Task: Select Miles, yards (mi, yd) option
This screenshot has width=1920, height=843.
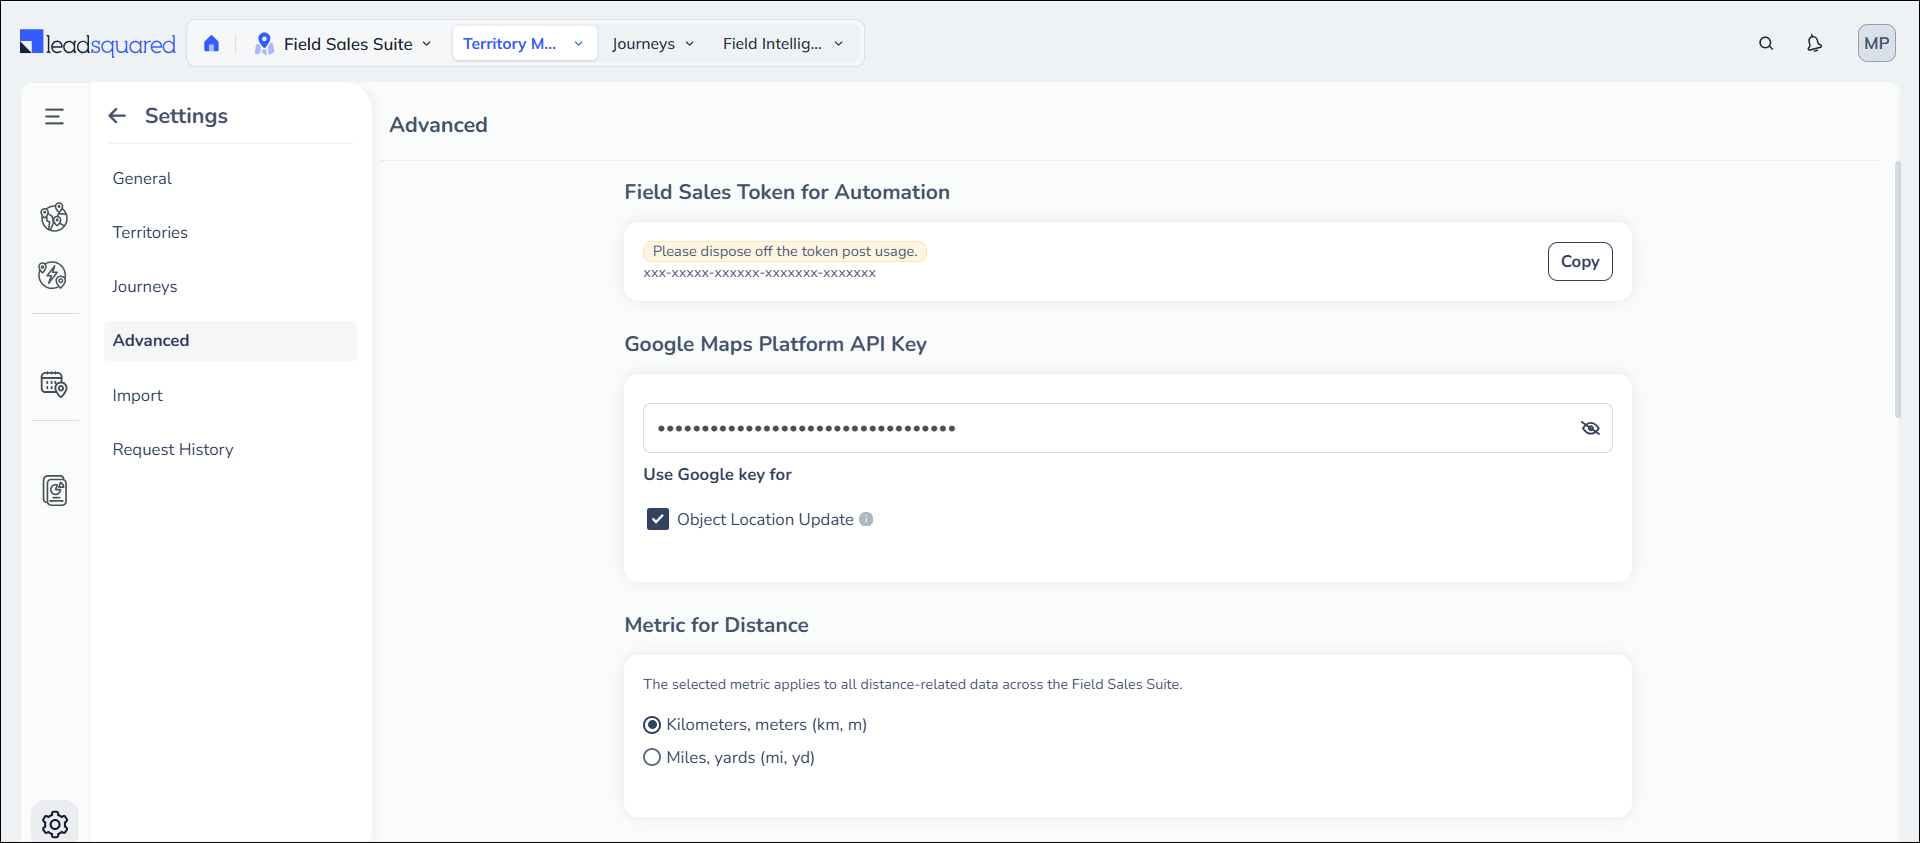Action: coord(652,757)
